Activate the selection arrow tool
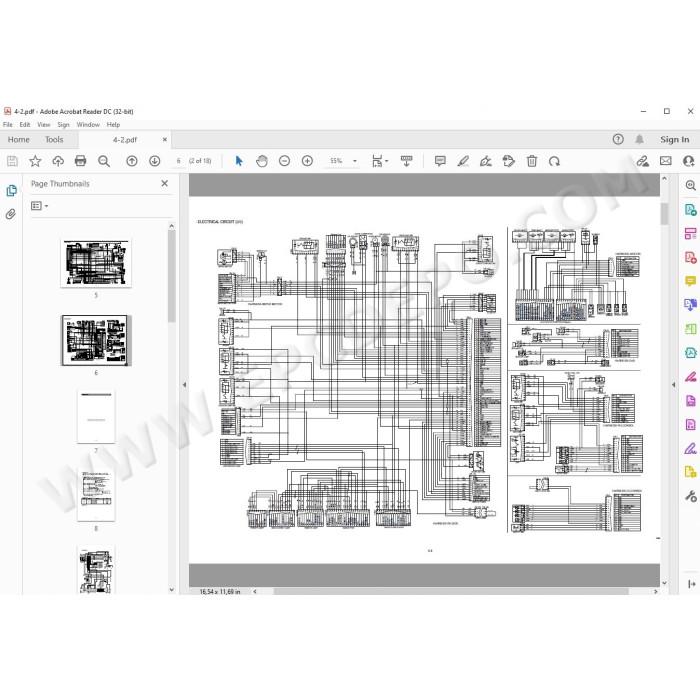Image resolution: width=700 pixels, height=700 pixels. click(239, 161)
